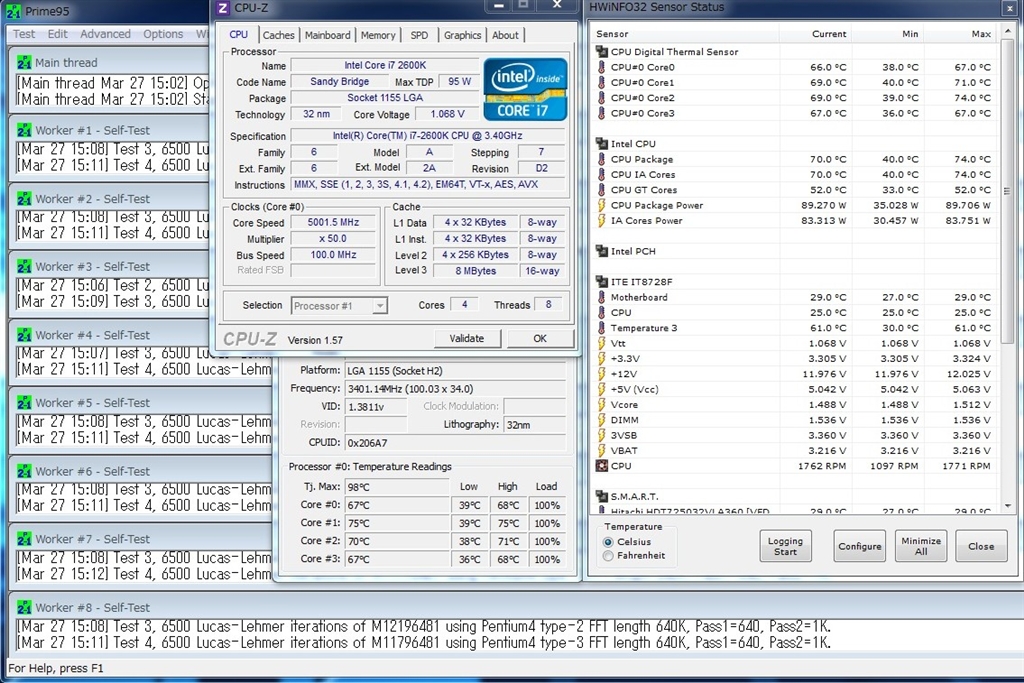Click the Configure button in HWiNFO32
Viewport: 1024px width, 683px height.
(x=859, y=546)
